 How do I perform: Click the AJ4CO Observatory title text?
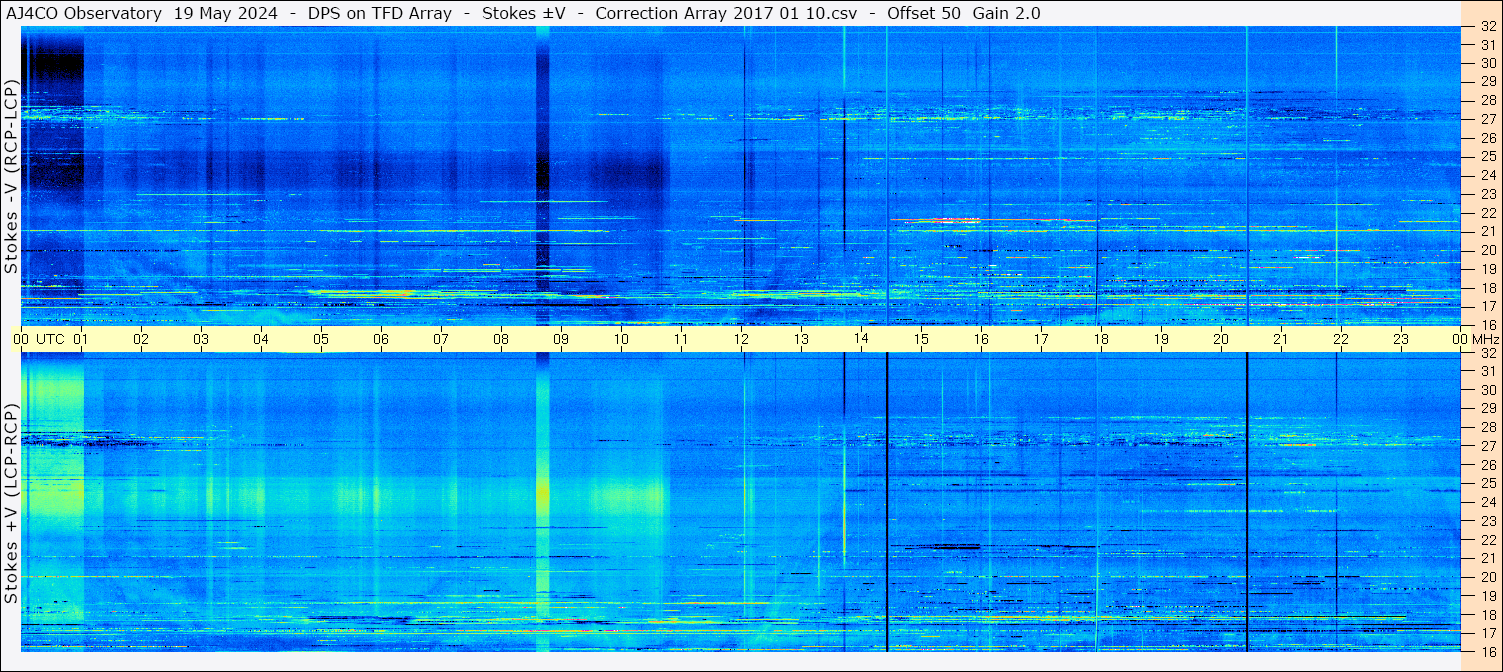[84, 13]
